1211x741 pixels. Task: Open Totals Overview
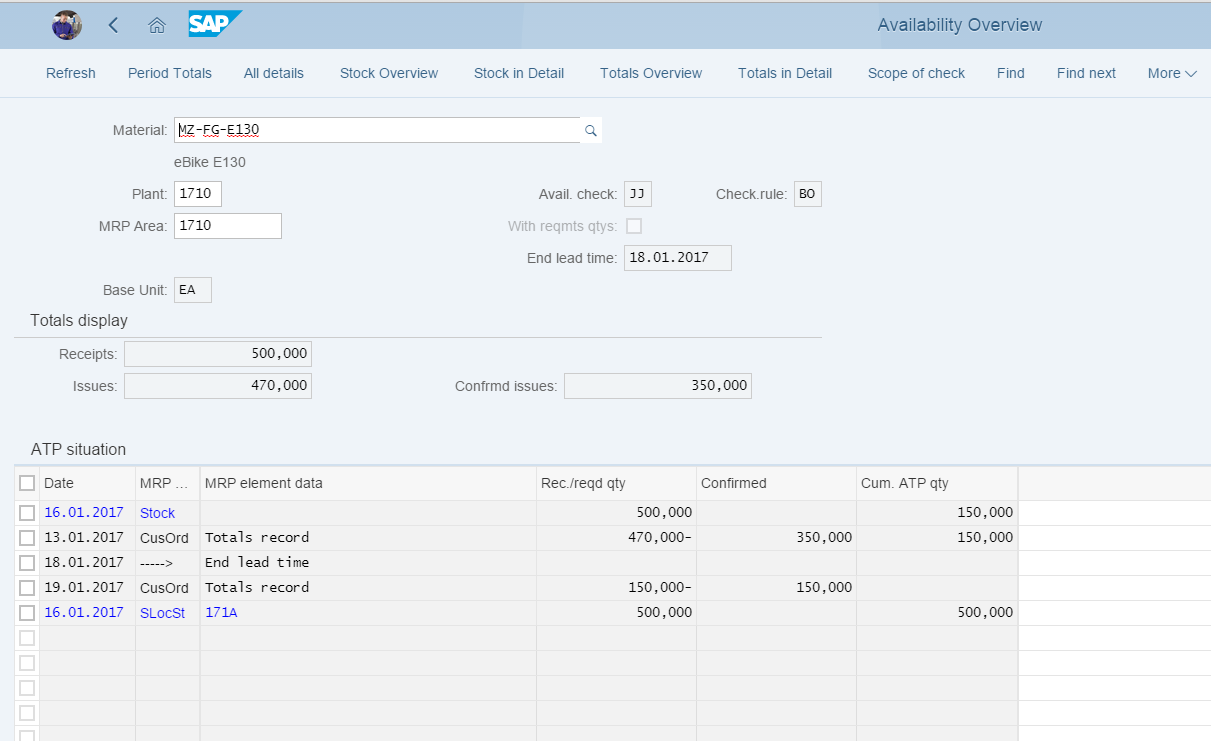tap(650, 72)
